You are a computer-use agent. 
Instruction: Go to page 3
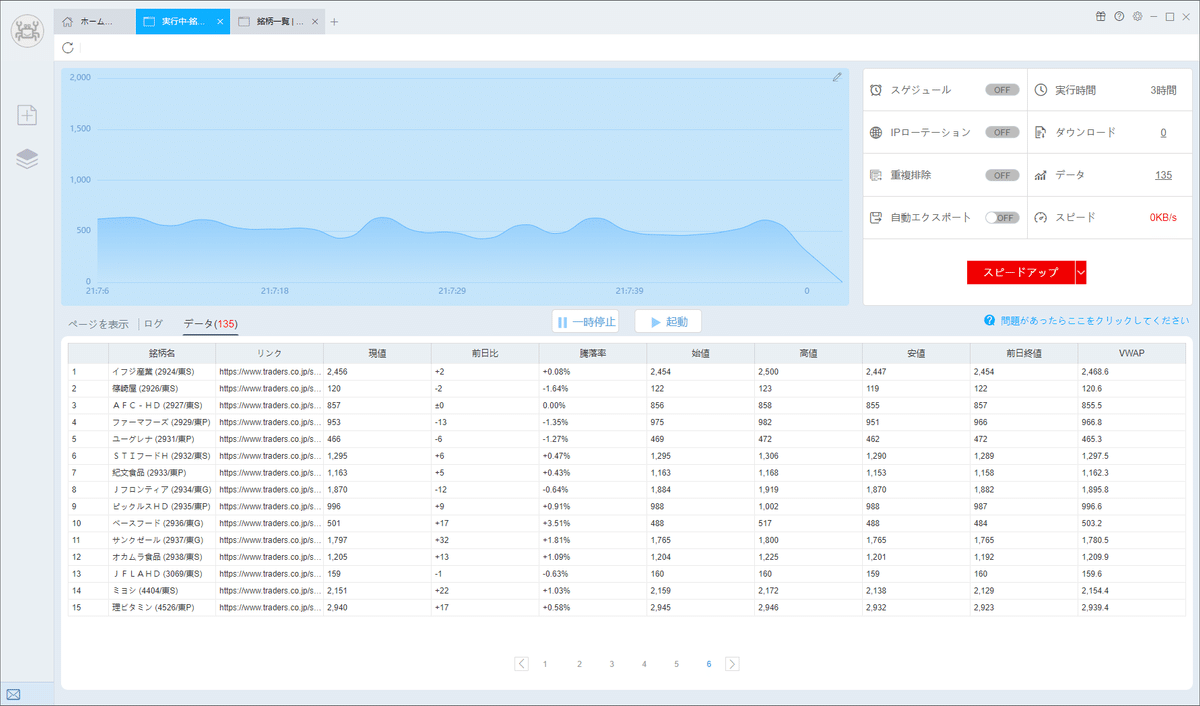[x=612, y=663]
